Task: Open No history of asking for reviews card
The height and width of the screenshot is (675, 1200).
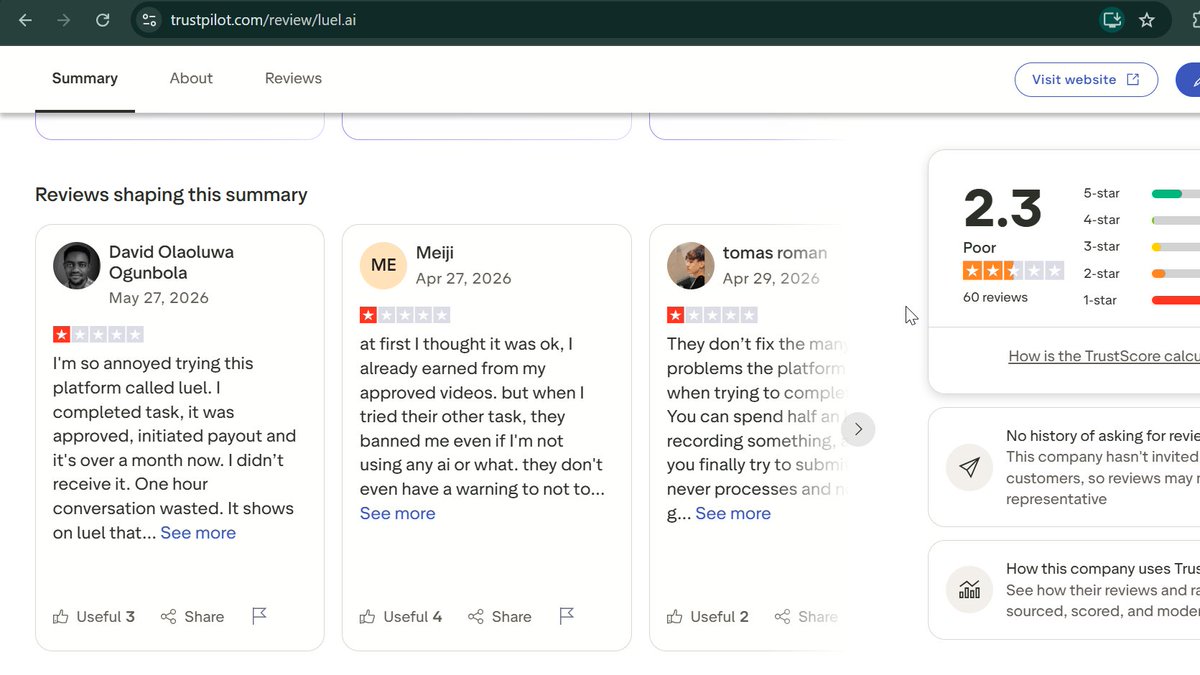Action: (x=1064, y=467)
